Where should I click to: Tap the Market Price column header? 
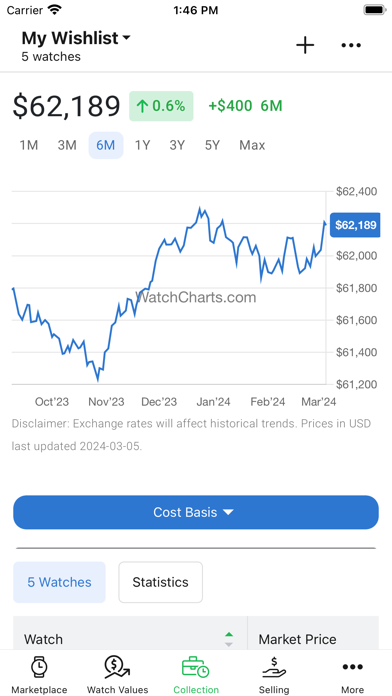coord(297,639)
